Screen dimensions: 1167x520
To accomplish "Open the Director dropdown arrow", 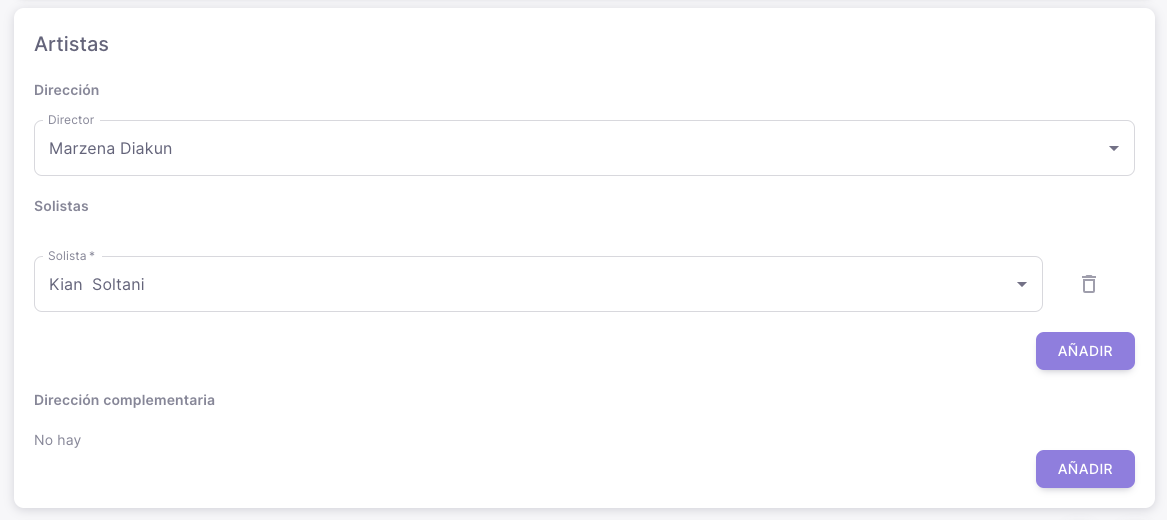I will (x=1113, y=149).
